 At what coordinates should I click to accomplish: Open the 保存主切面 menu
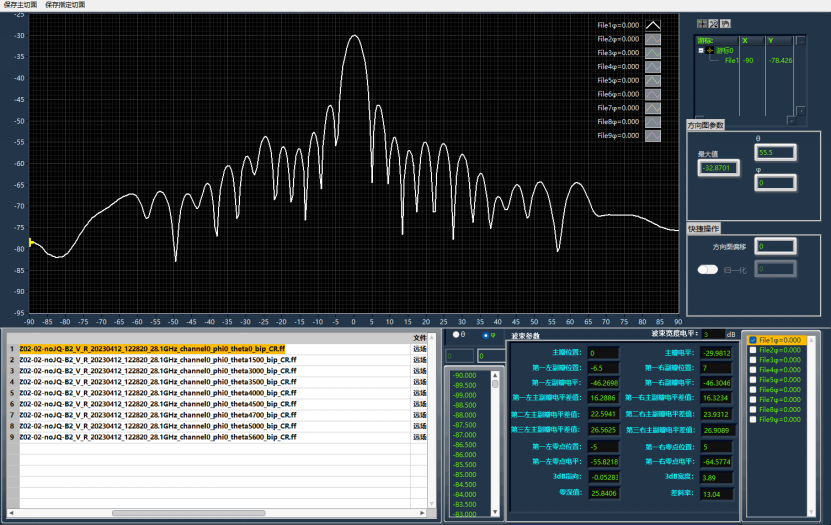click(x=20, y=5)
